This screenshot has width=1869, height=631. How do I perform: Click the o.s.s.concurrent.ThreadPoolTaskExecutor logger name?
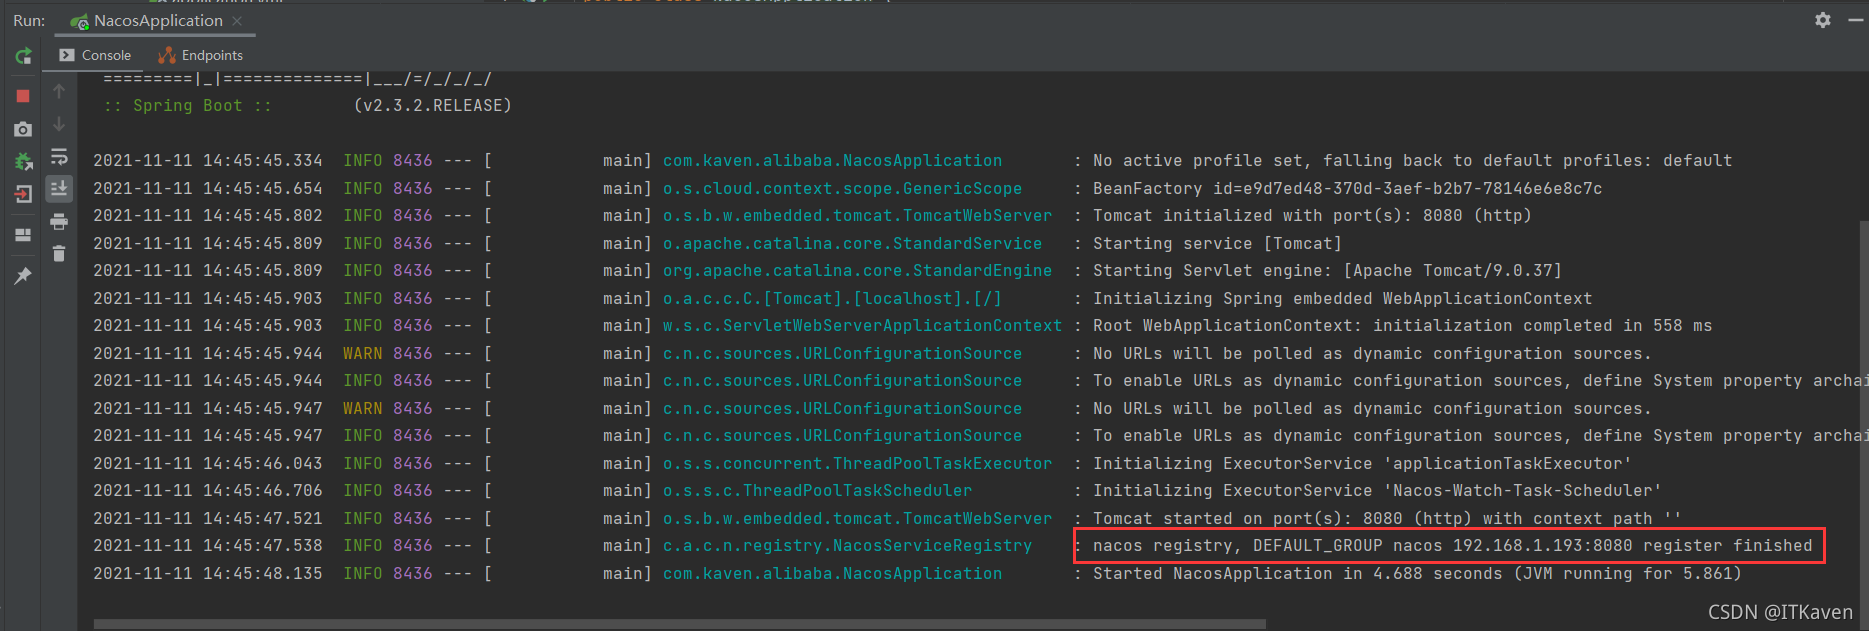coord(857,464)
